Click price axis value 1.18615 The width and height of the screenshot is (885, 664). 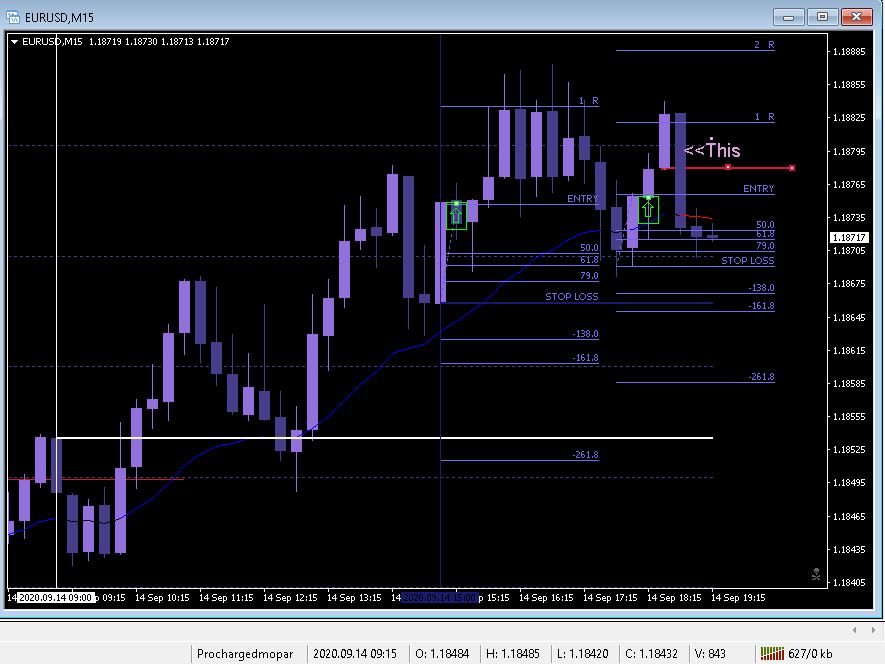[849, 351]
